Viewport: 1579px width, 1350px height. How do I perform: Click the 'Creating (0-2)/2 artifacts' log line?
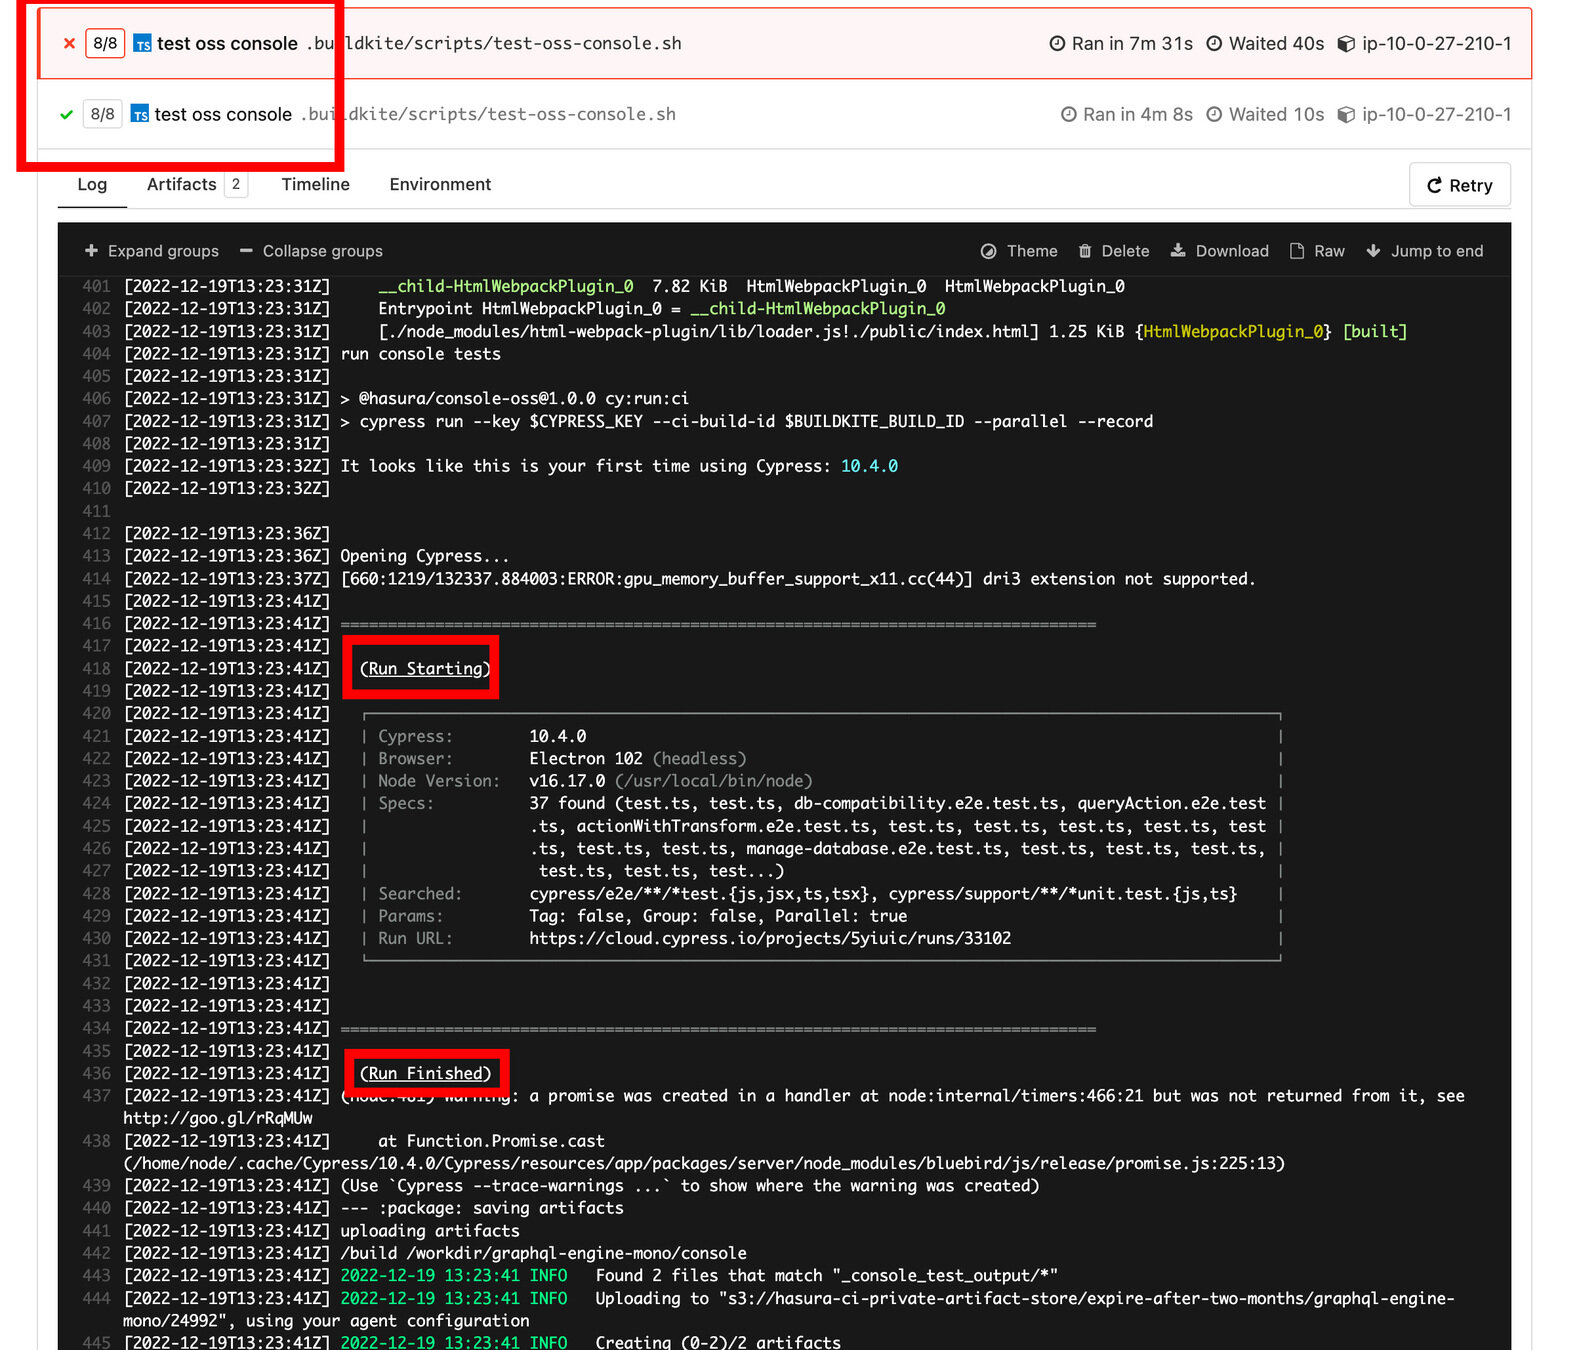[718, 1342]
